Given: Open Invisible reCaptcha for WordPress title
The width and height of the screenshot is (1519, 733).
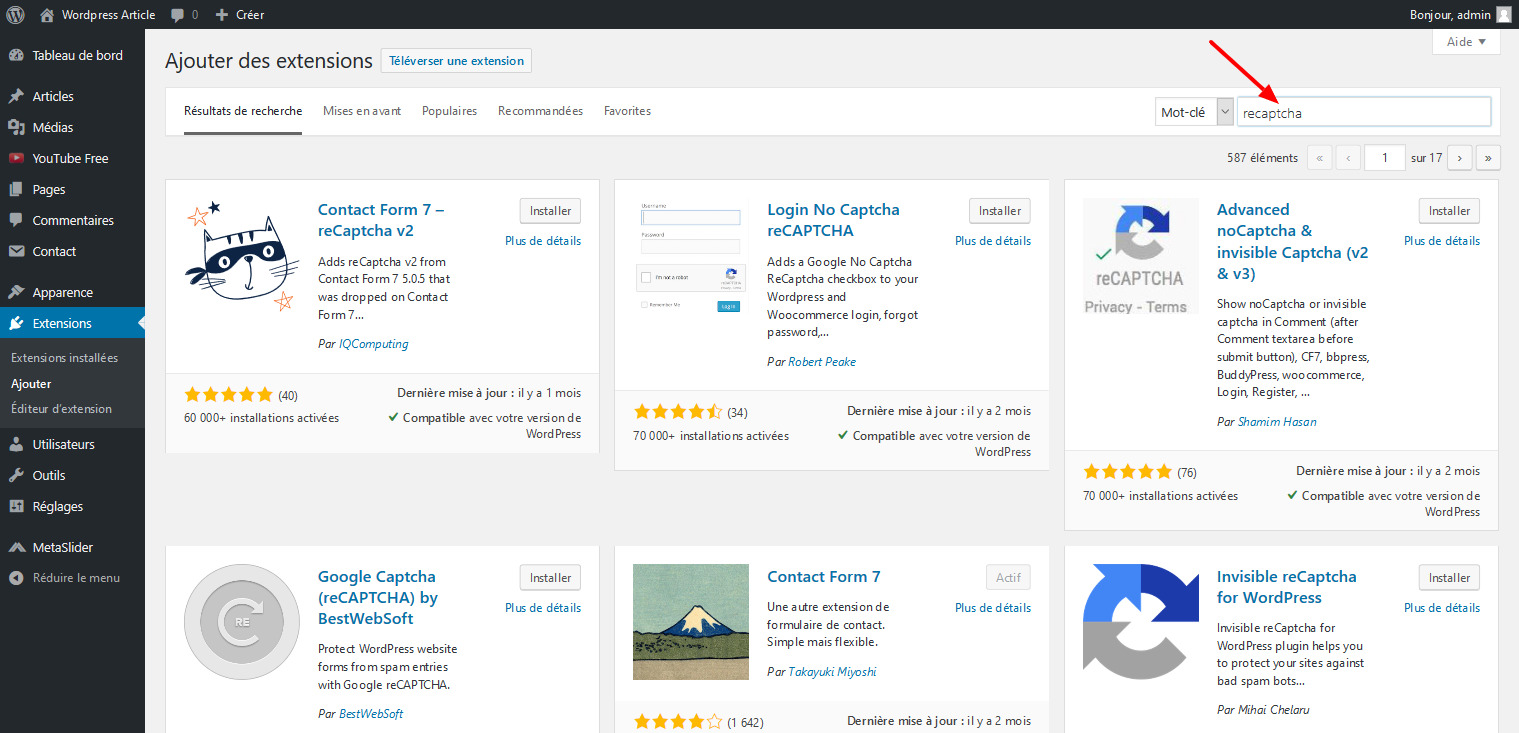Looking at the screenshot, I should tap(1287, 587).
